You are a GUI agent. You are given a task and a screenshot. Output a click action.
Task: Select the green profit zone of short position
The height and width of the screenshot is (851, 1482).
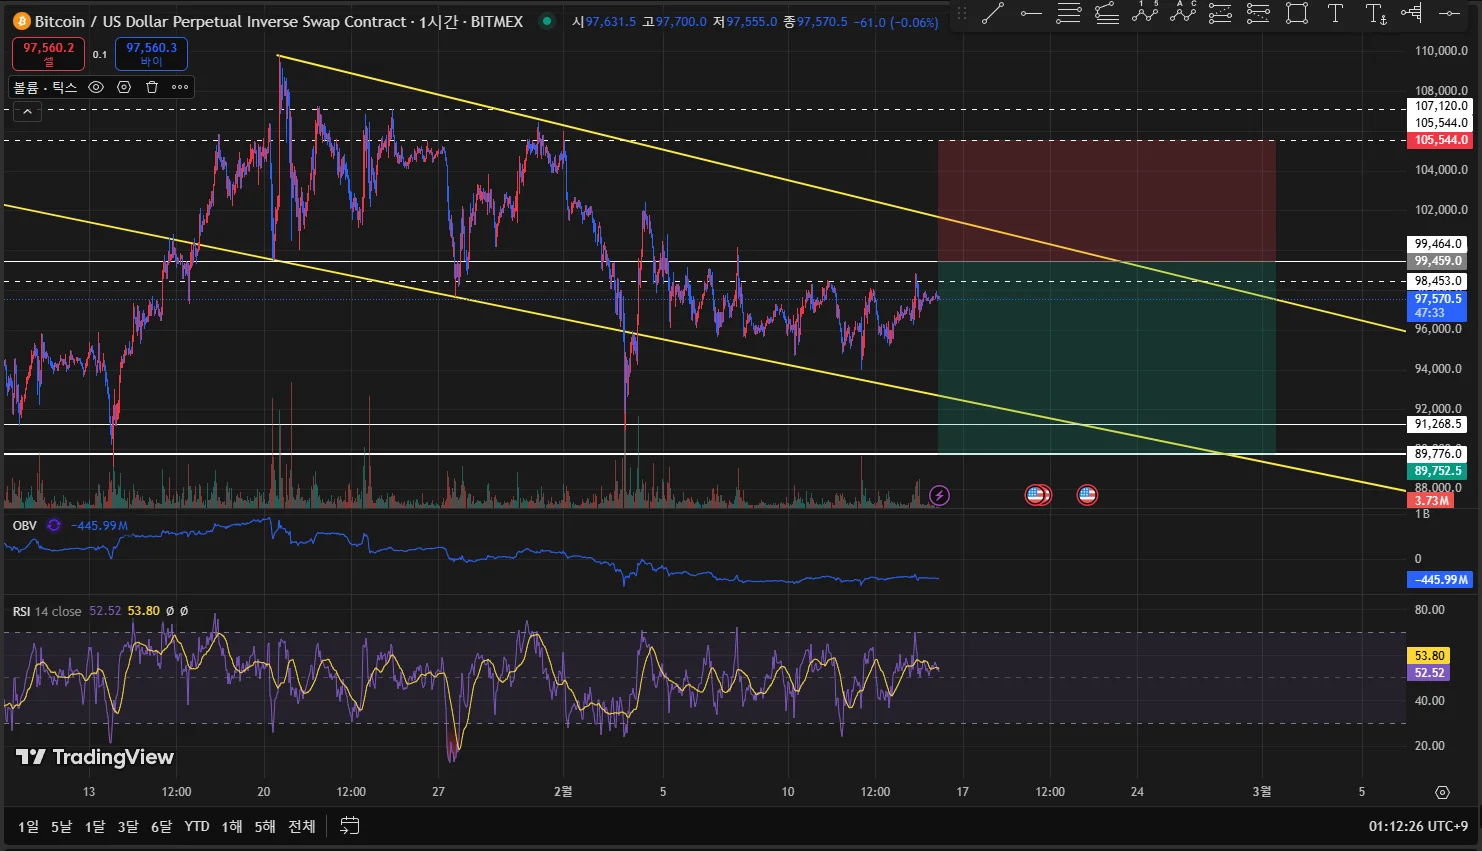(1107, 358)
